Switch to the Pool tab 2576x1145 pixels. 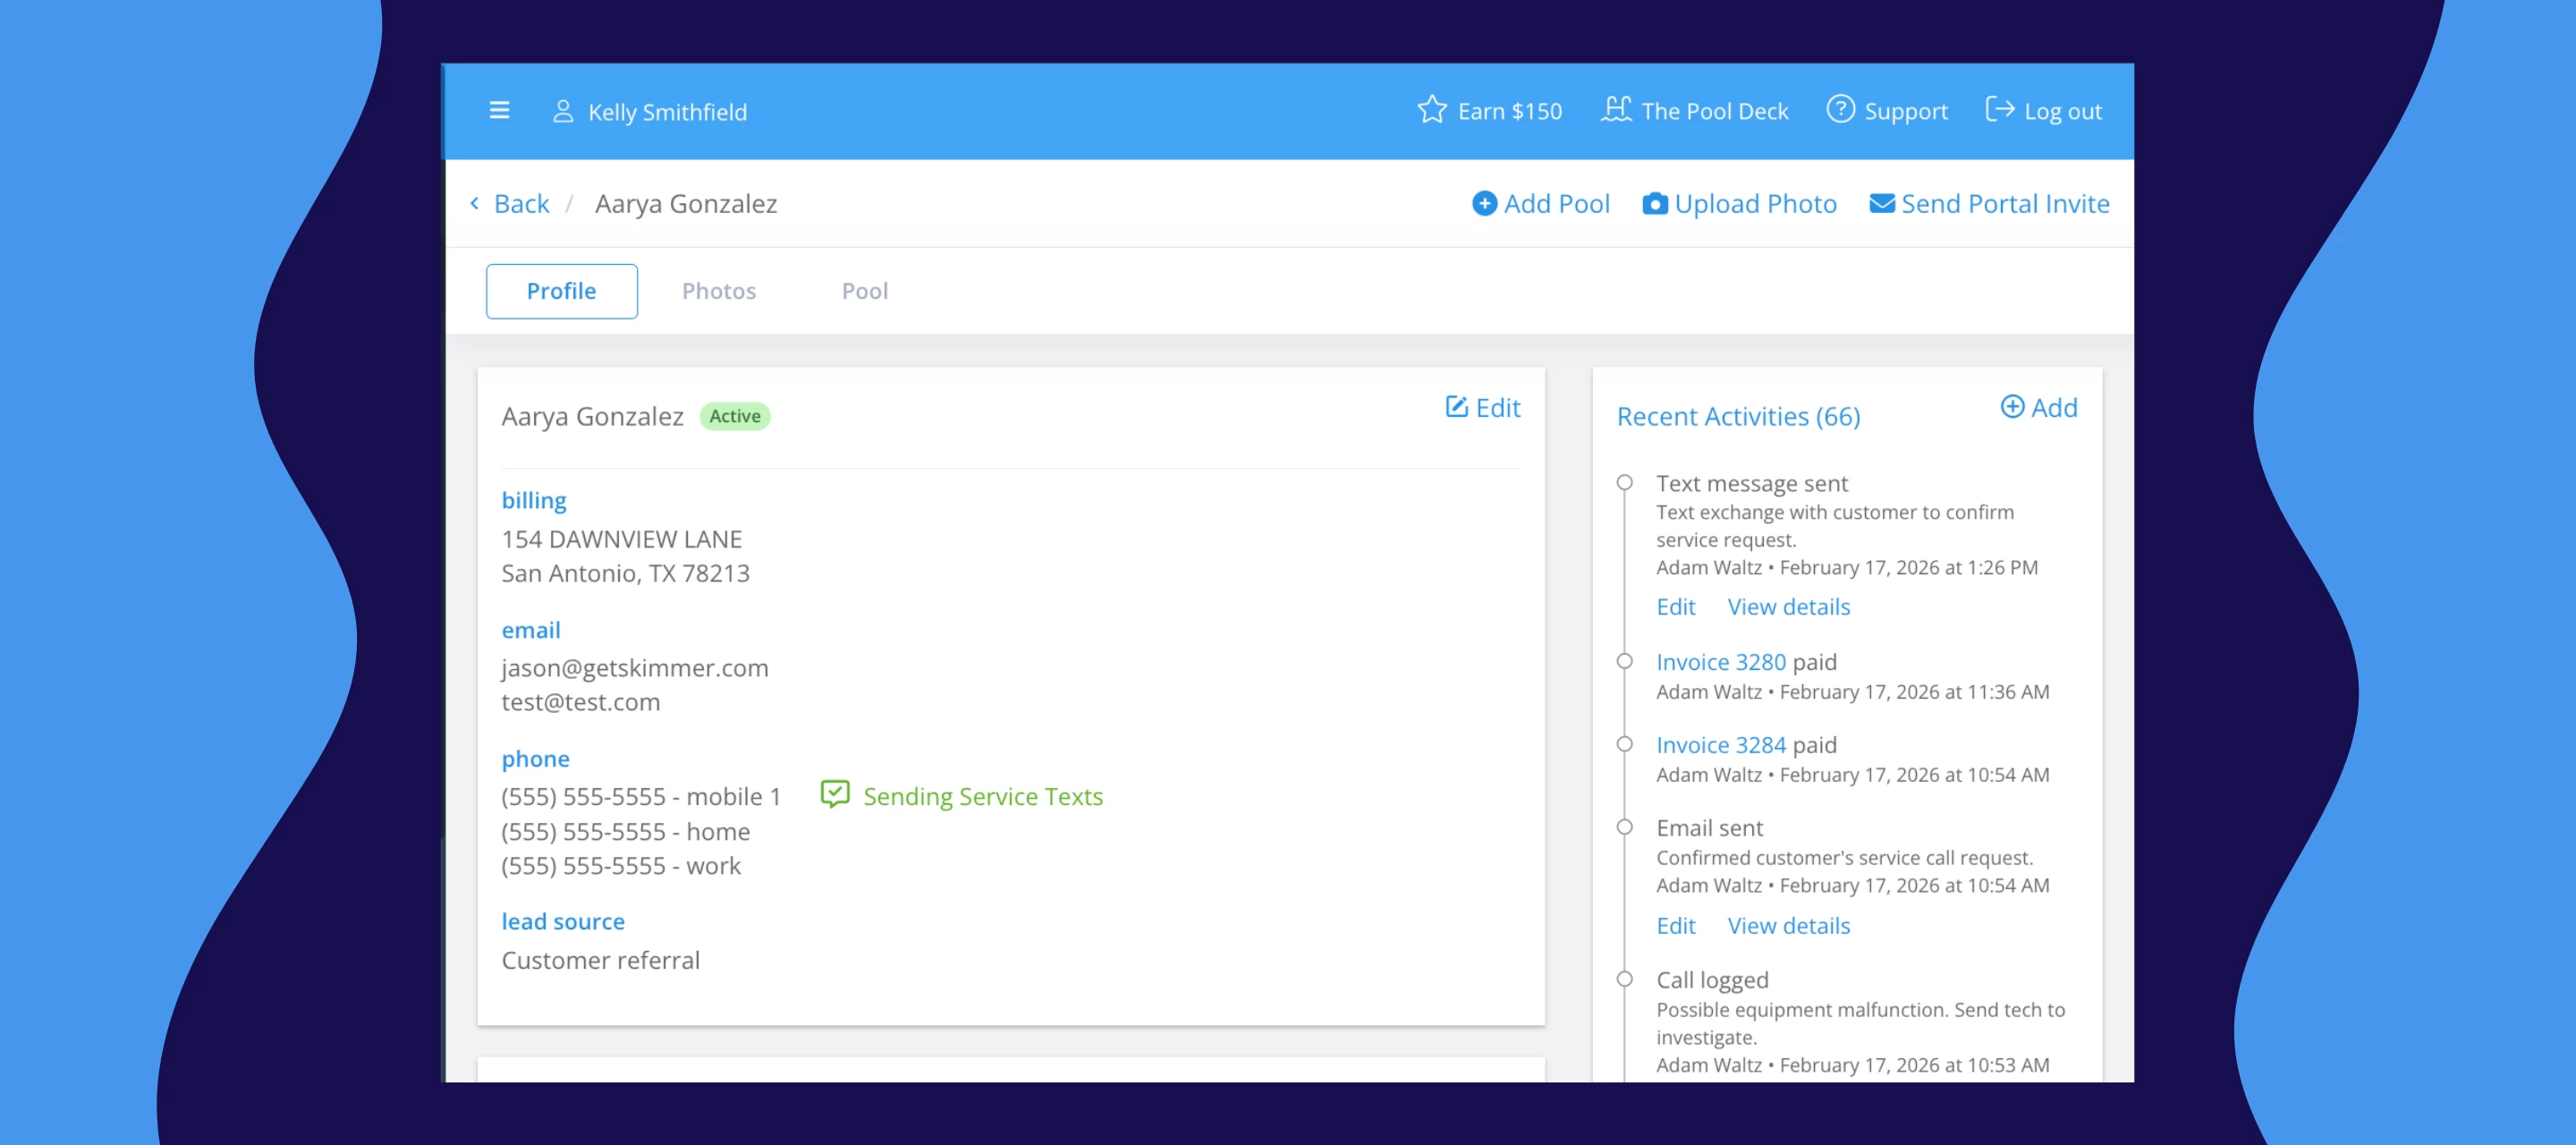click(x=864, y=291)
